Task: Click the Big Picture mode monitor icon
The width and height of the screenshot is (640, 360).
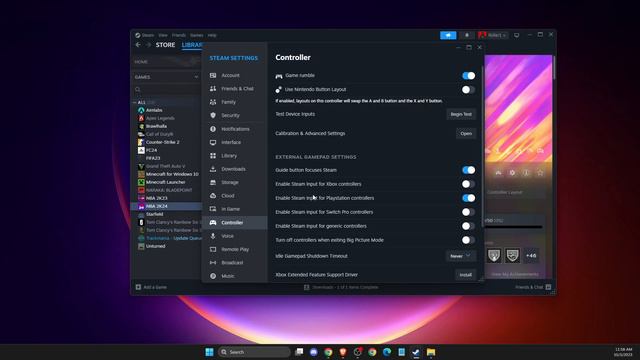Action: pyautogui.click(x=517, y=35)
